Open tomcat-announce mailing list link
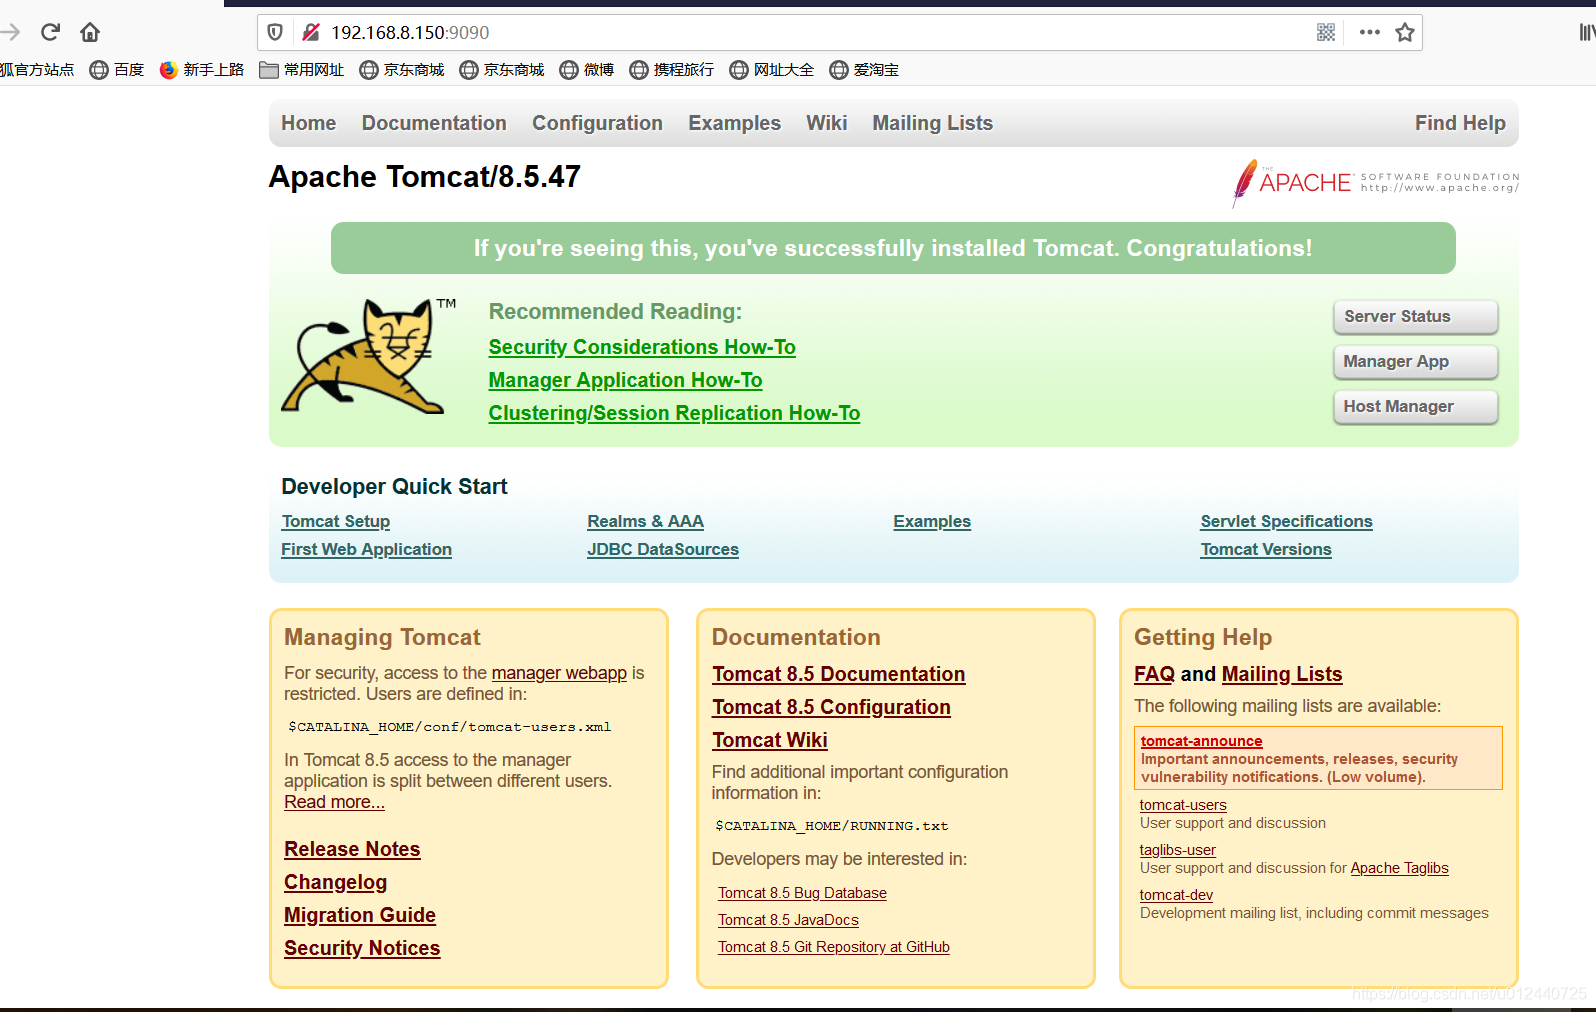The height and width of the screenshot is (1012, 1596). tap(1201, 741)
